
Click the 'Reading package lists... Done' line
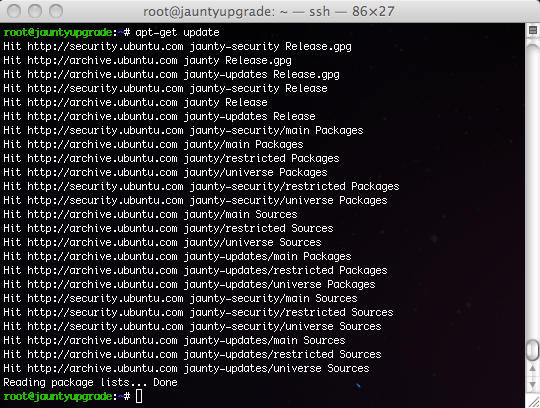pyautogui.click(x=90, y=383)
